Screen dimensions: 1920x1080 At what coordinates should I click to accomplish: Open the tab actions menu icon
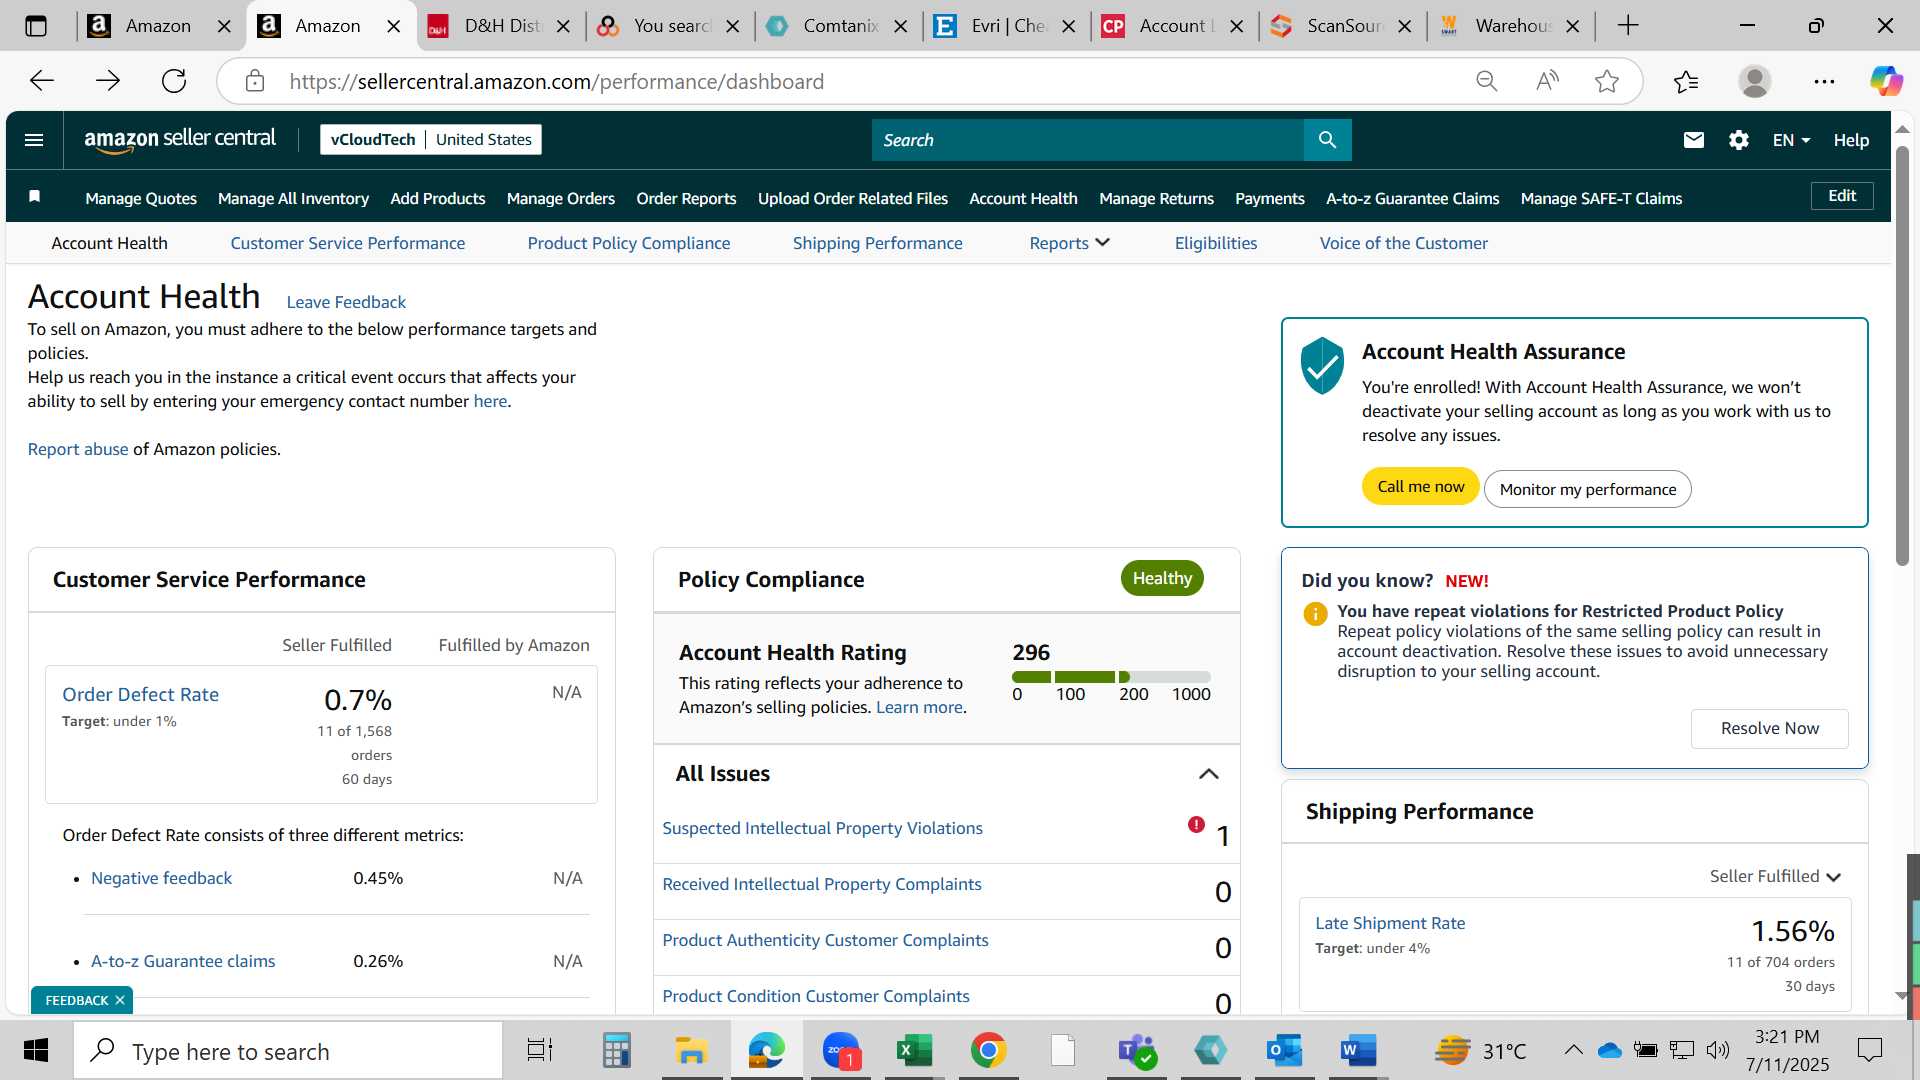(x=36, y=26)
